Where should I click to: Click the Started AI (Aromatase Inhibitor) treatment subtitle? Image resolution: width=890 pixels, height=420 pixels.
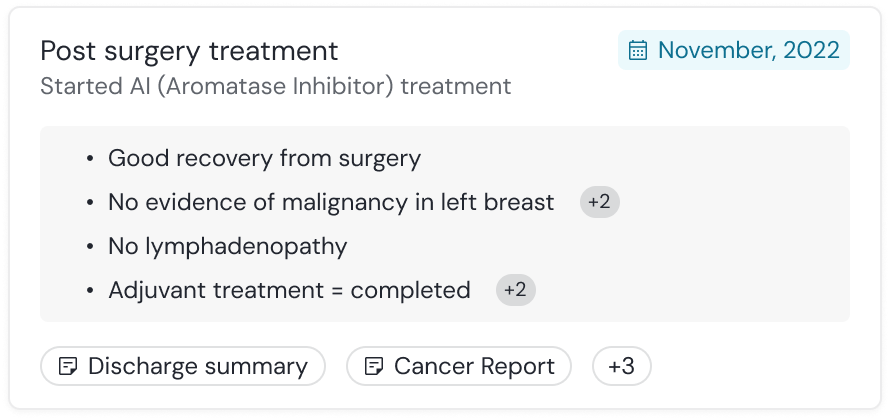pyautogui.click(x=276, y=86)
